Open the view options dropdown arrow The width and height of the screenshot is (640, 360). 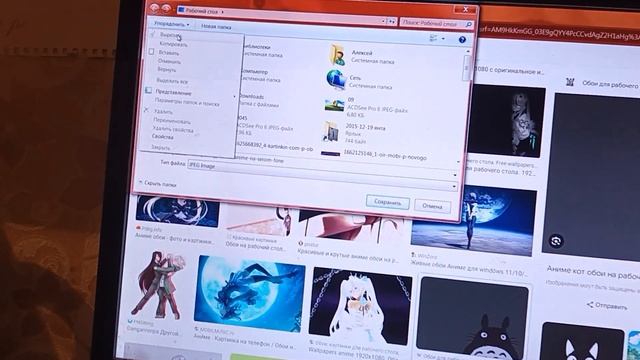coord(443,39)
